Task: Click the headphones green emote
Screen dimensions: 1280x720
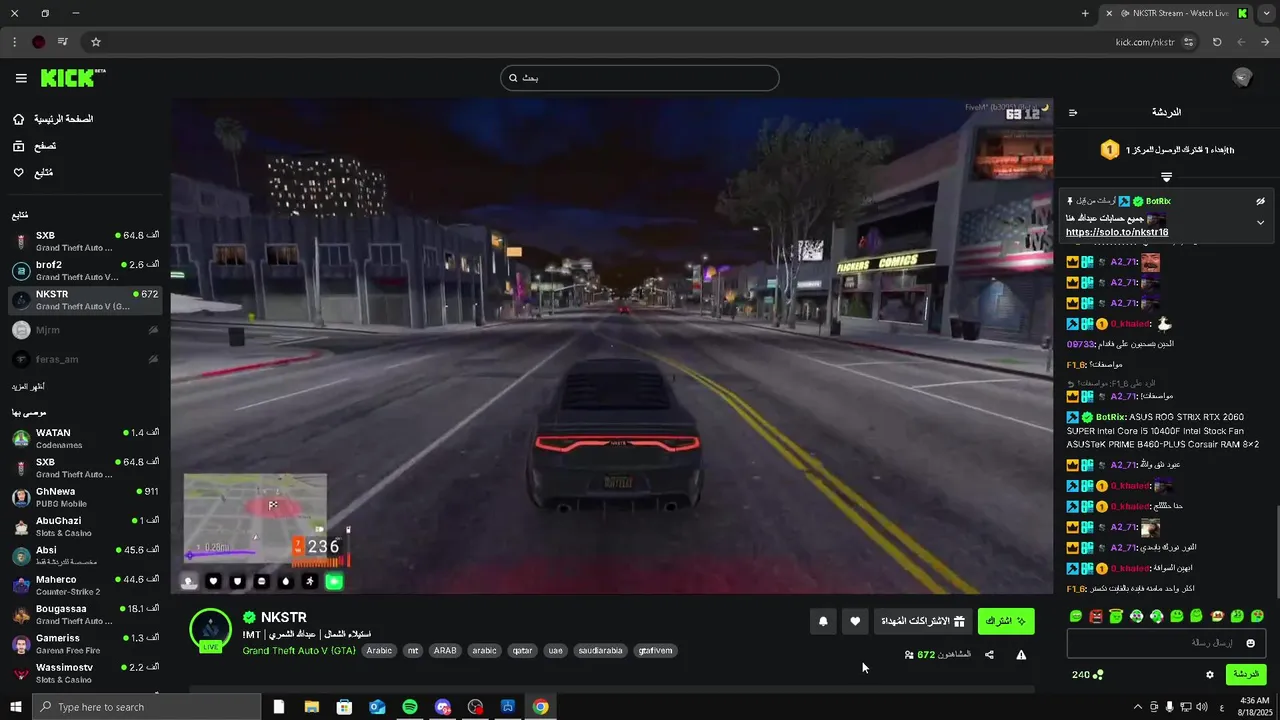Action: [x=1156, y=616]
